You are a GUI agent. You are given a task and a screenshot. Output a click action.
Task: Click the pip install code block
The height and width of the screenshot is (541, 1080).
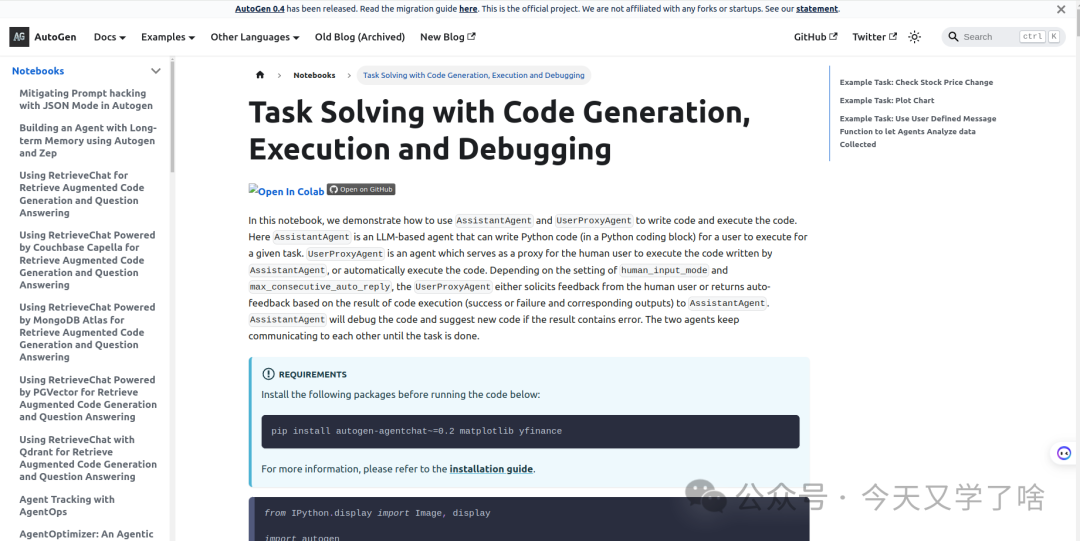tap(530, 431)
